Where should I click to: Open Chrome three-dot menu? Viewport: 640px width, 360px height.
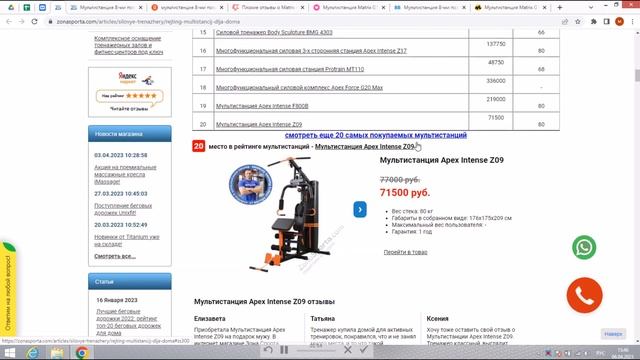point(632,22)
